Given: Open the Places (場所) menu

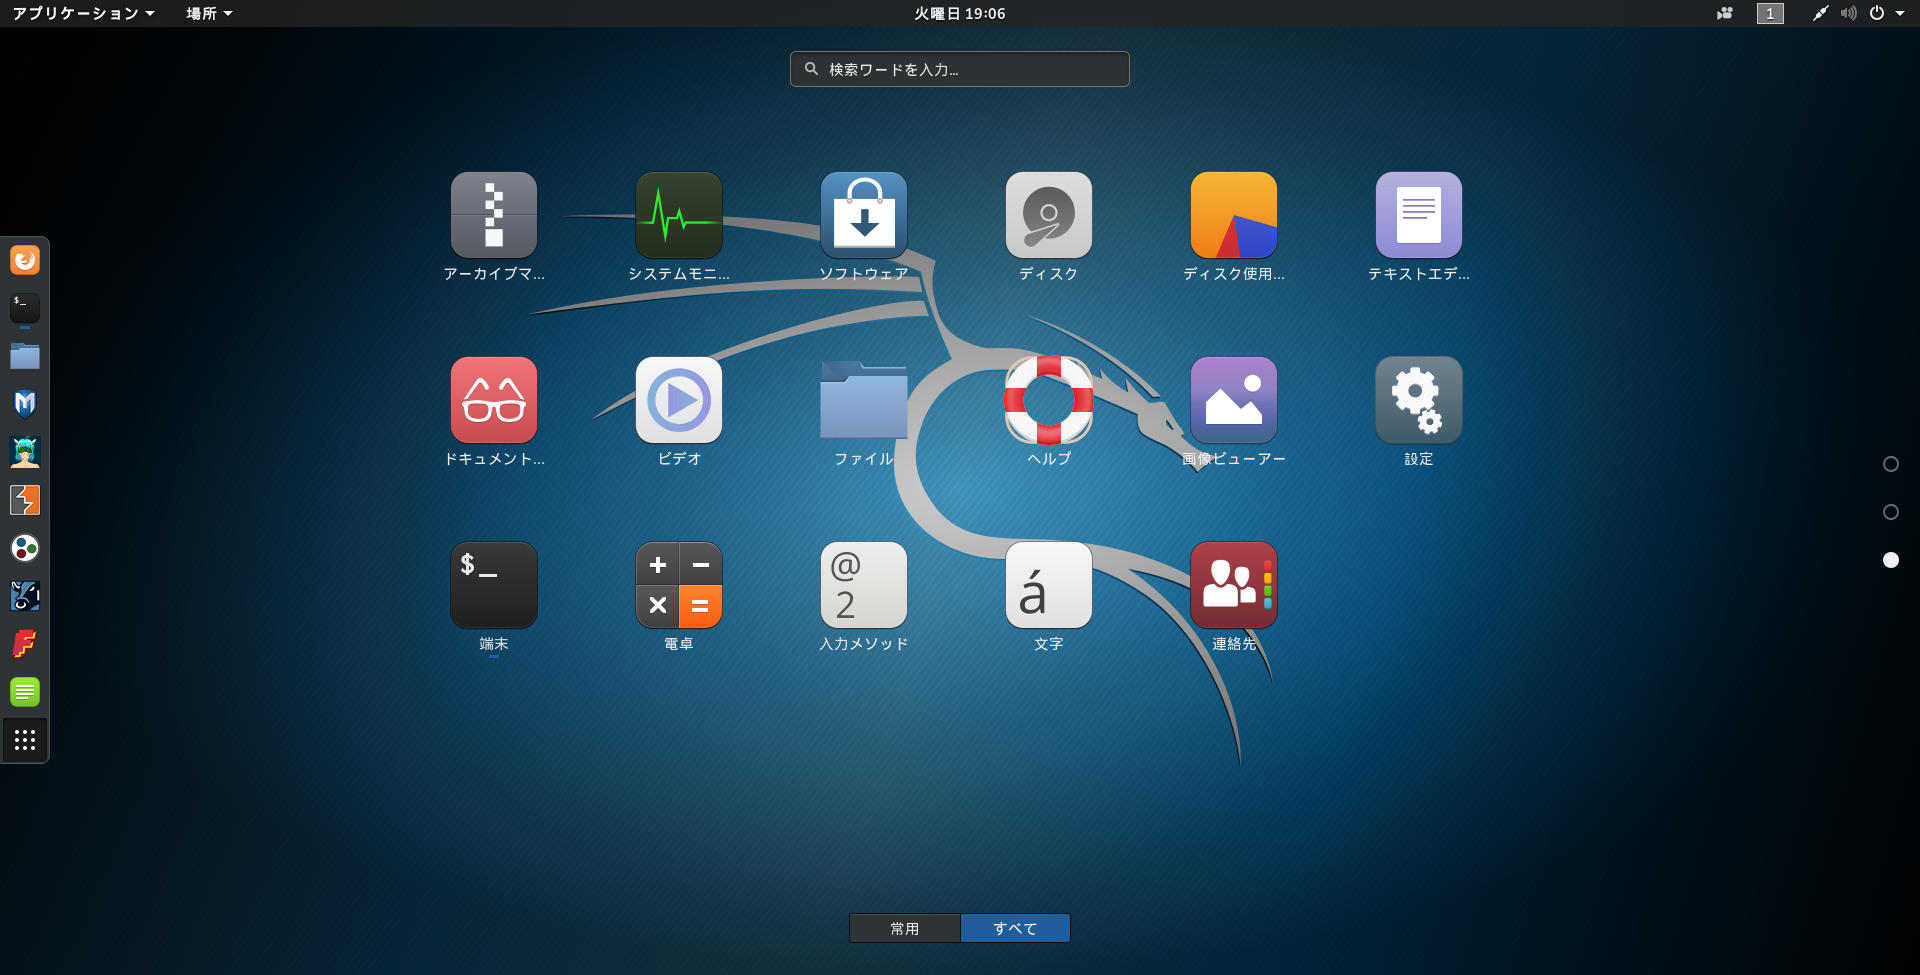Looking at the screenshot, I should coord(209,13).
